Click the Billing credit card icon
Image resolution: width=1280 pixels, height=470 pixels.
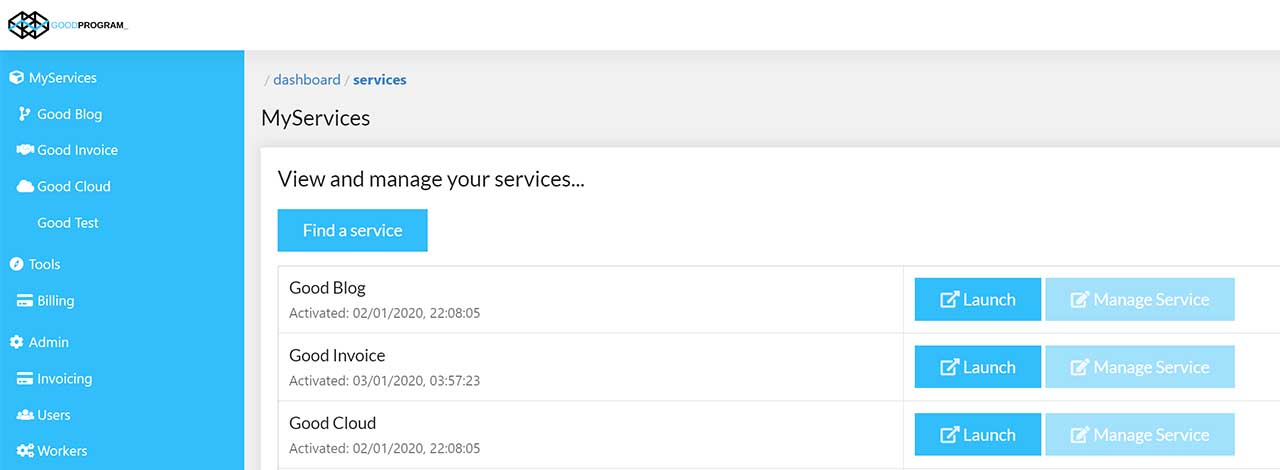tap(25, 301)
